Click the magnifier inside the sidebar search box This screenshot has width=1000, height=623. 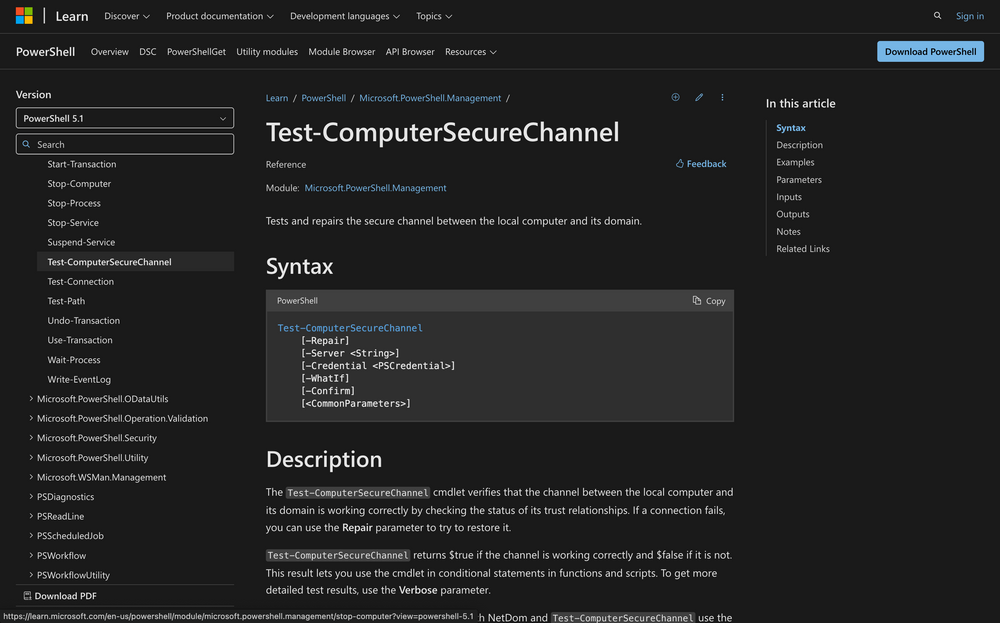click(26, 143)
